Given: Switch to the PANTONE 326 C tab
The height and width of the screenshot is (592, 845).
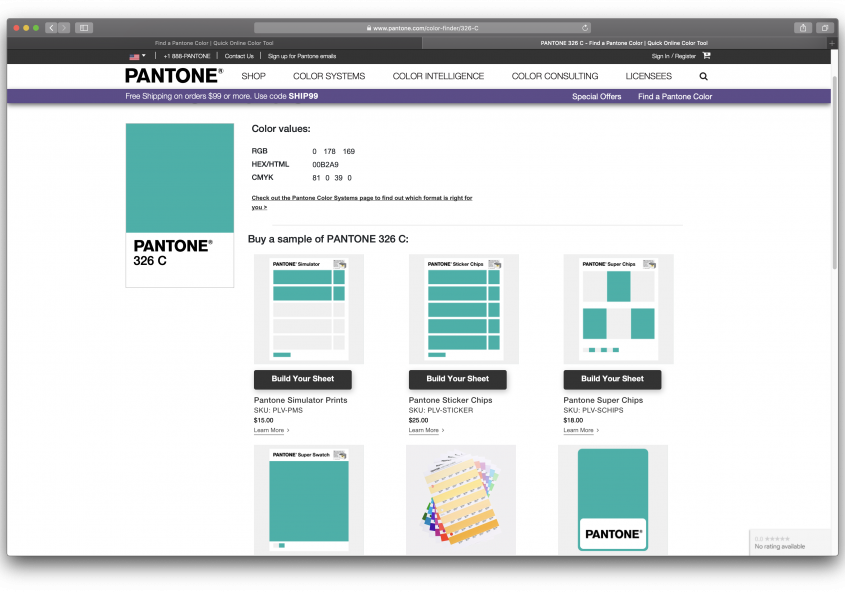Looking at the screenshot, I should click(x=624, y=43).
